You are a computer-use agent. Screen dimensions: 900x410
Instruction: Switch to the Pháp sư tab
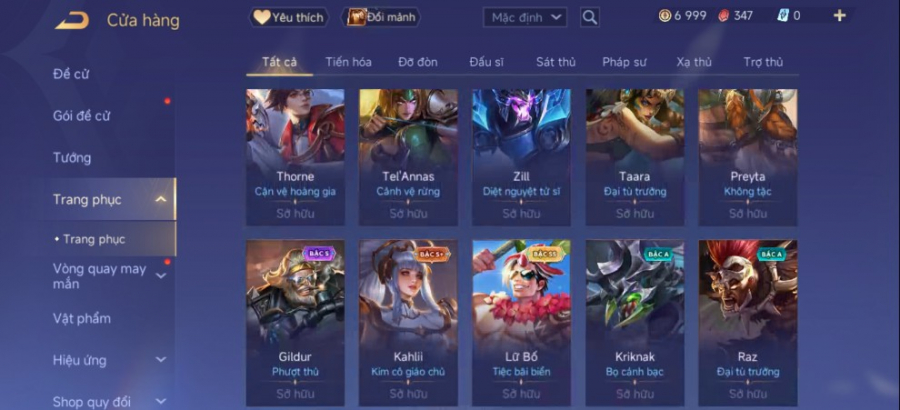624,62
